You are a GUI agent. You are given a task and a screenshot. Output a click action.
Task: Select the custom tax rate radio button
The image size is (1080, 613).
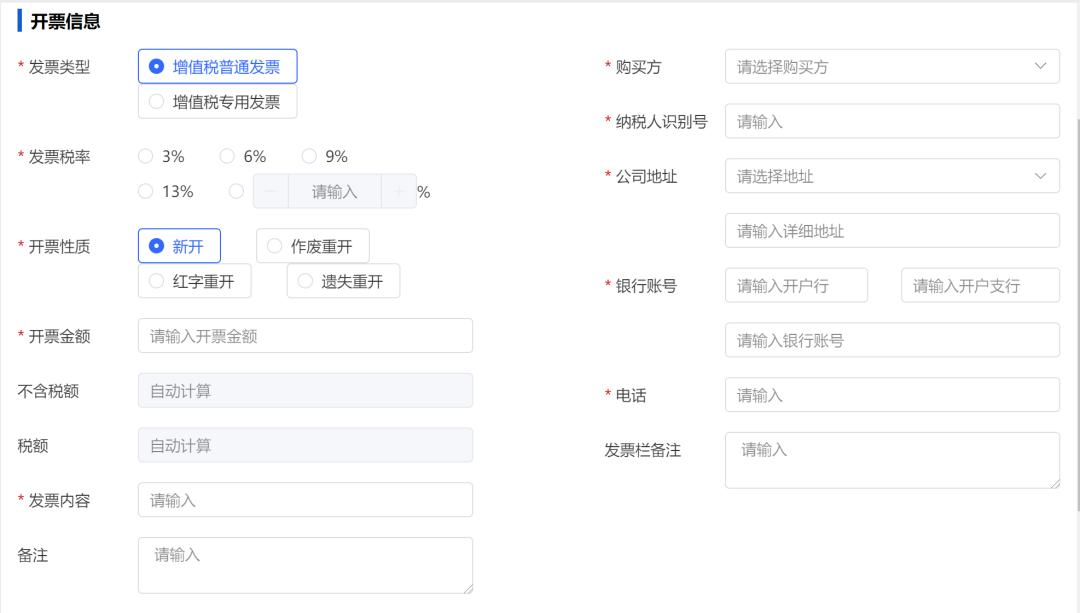point(236,190)
